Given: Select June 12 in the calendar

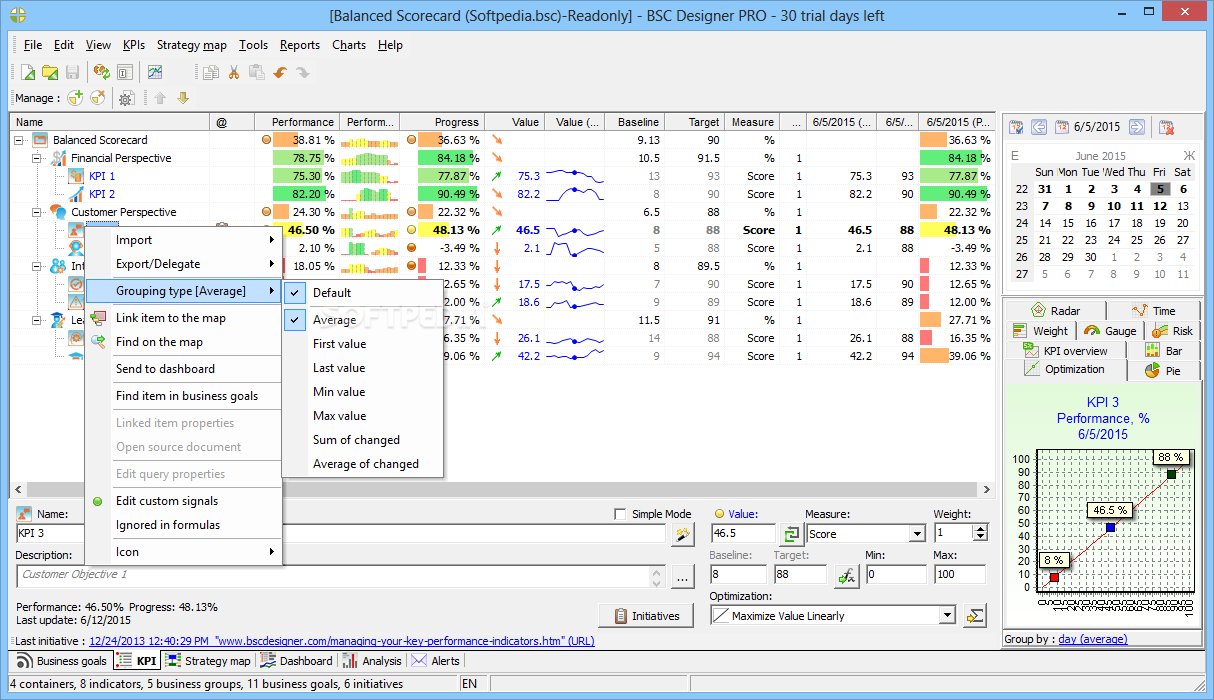Looking at the screenshot, I should (1159, 206).
